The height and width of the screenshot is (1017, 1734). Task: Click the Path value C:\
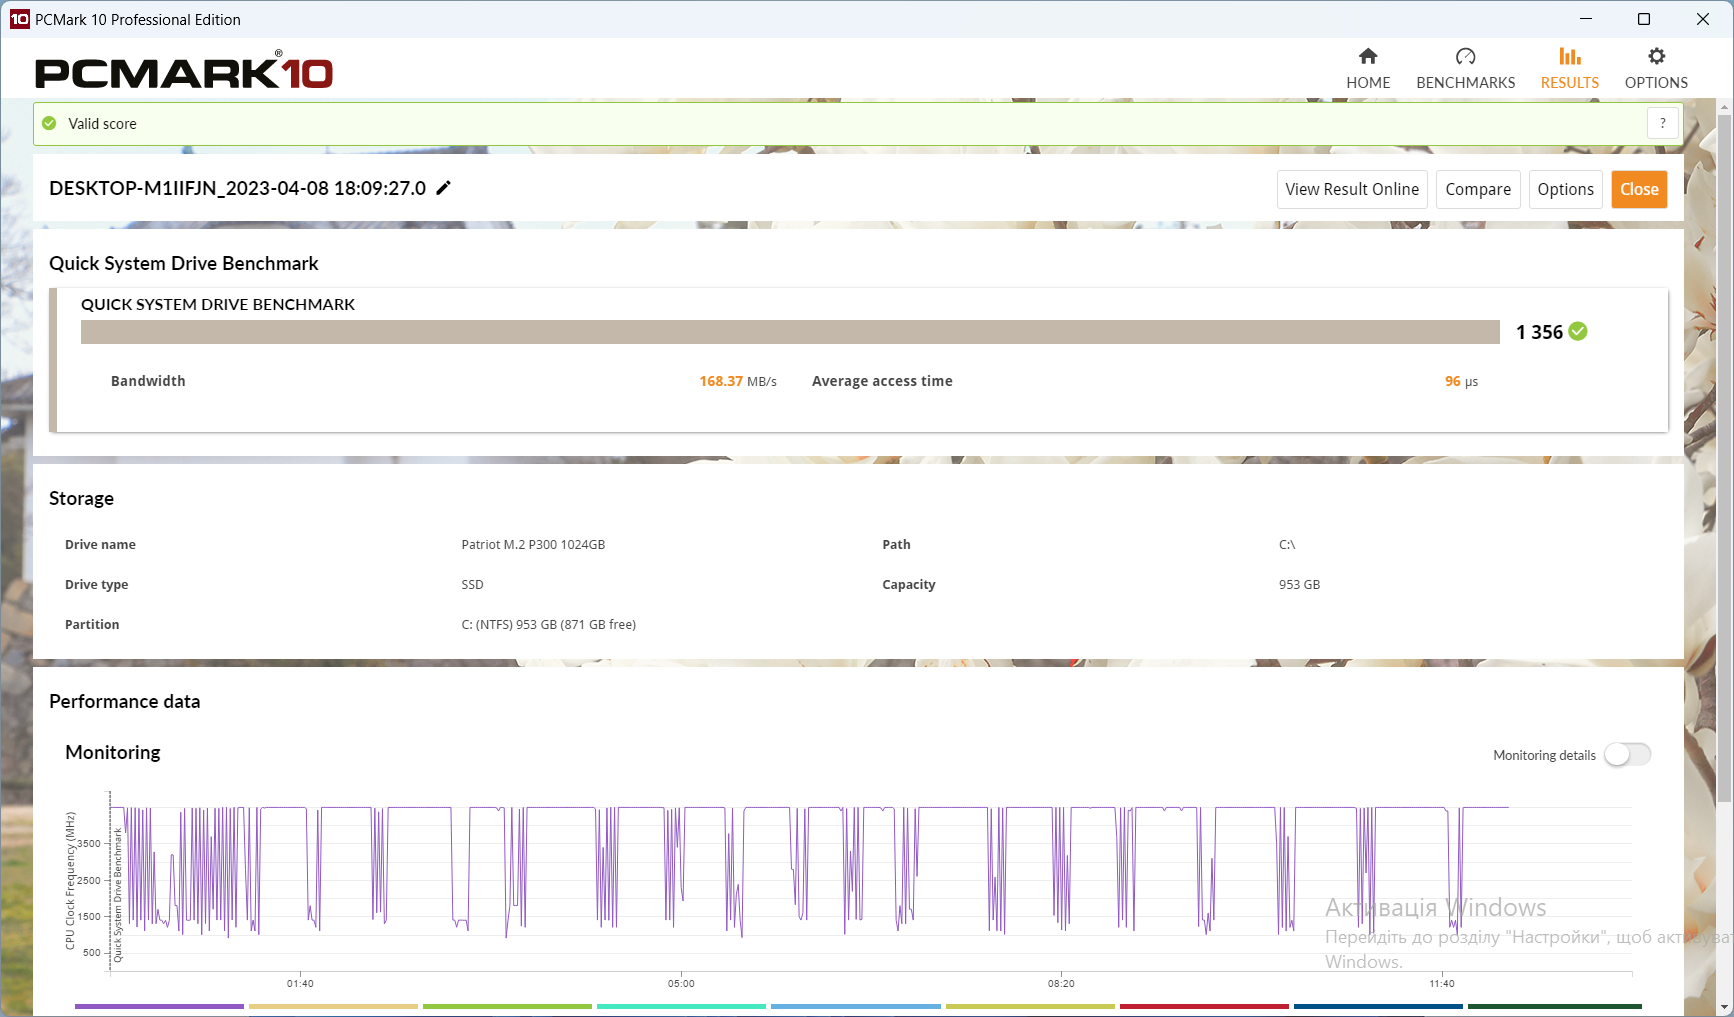(1286, 545)
